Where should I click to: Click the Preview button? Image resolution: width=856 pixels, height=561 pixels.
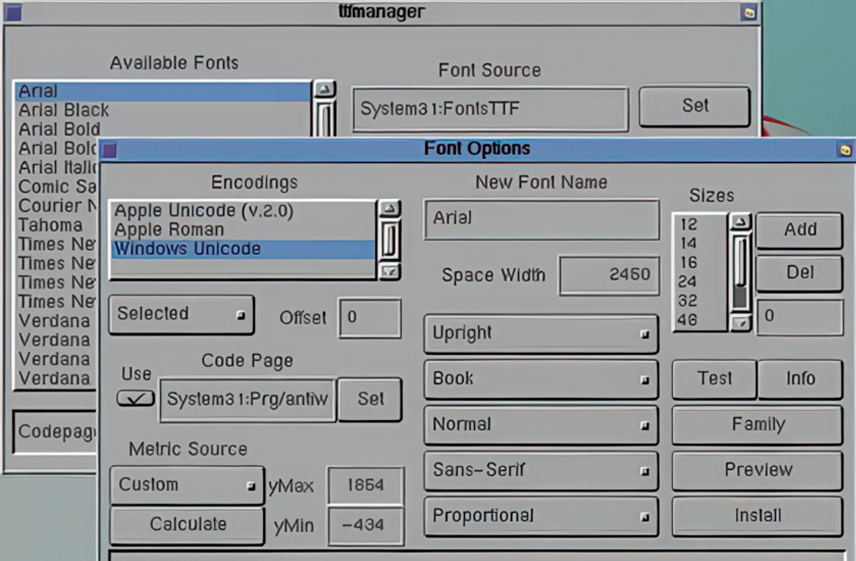tap(757, 470)
